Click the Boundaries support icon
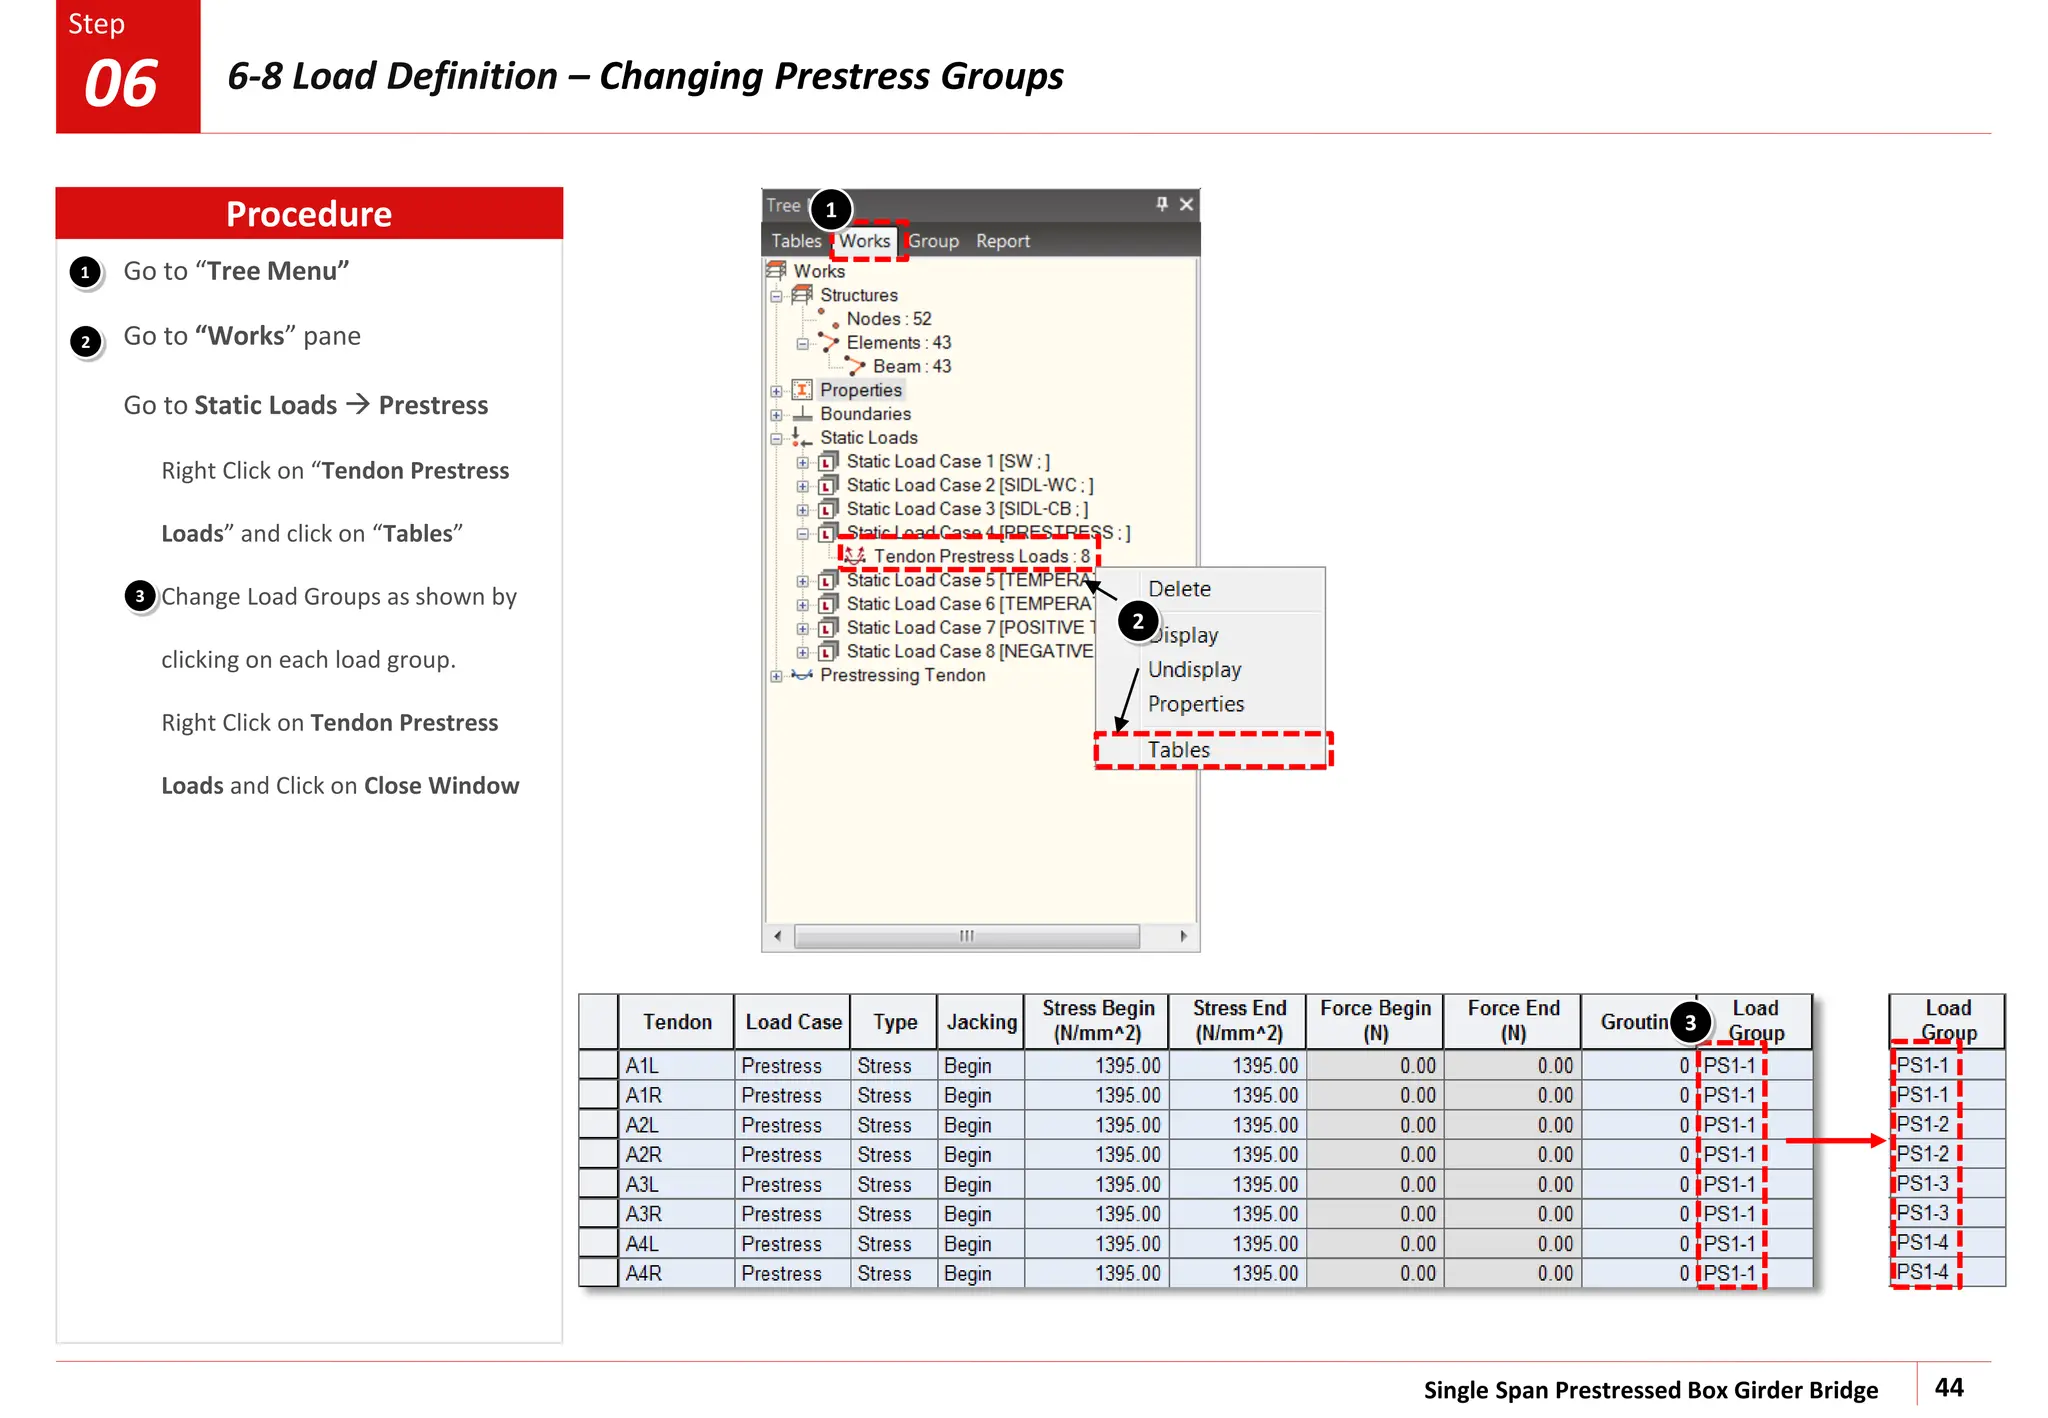This screenshot has height=1418, width=2048. (x=802, y=414)
